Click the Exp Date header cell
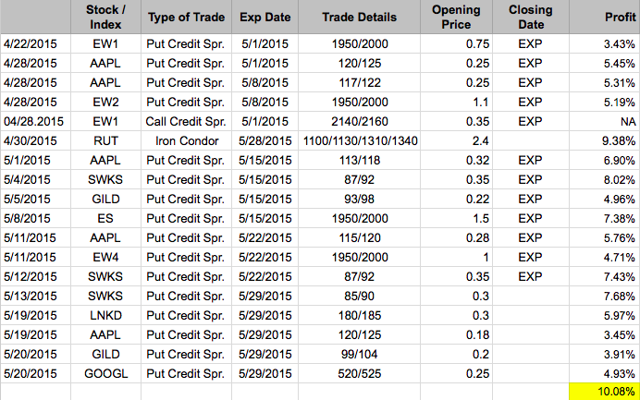640x400 pixels. point(265,17)
